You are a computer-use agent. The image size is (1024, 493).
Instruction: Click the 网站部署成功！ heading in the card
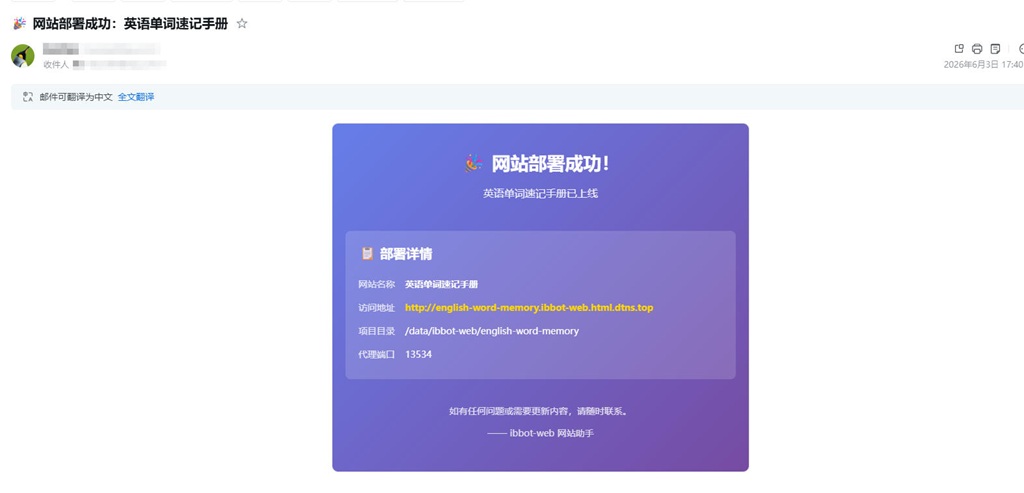pos(551,164)
